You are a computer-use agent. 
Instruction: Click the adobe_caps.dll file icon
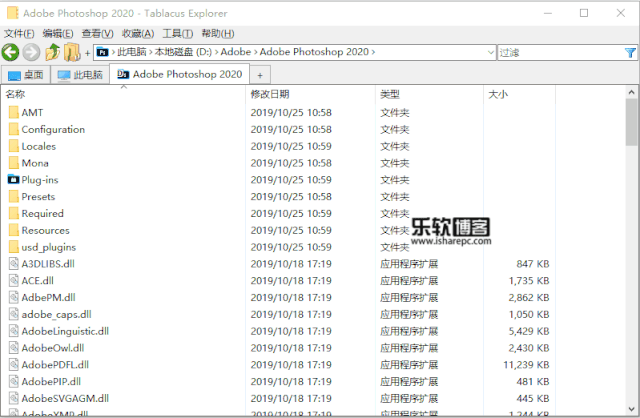click(14, 314)
